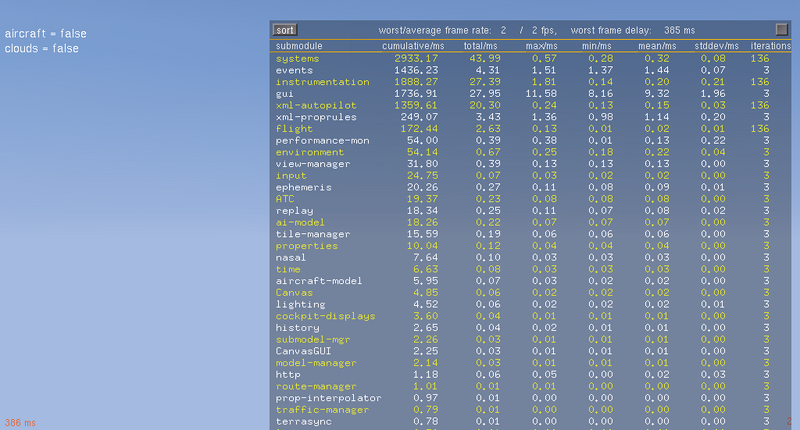
Task: Click the flight cumulative value 172.44
Action: [419, 129]
